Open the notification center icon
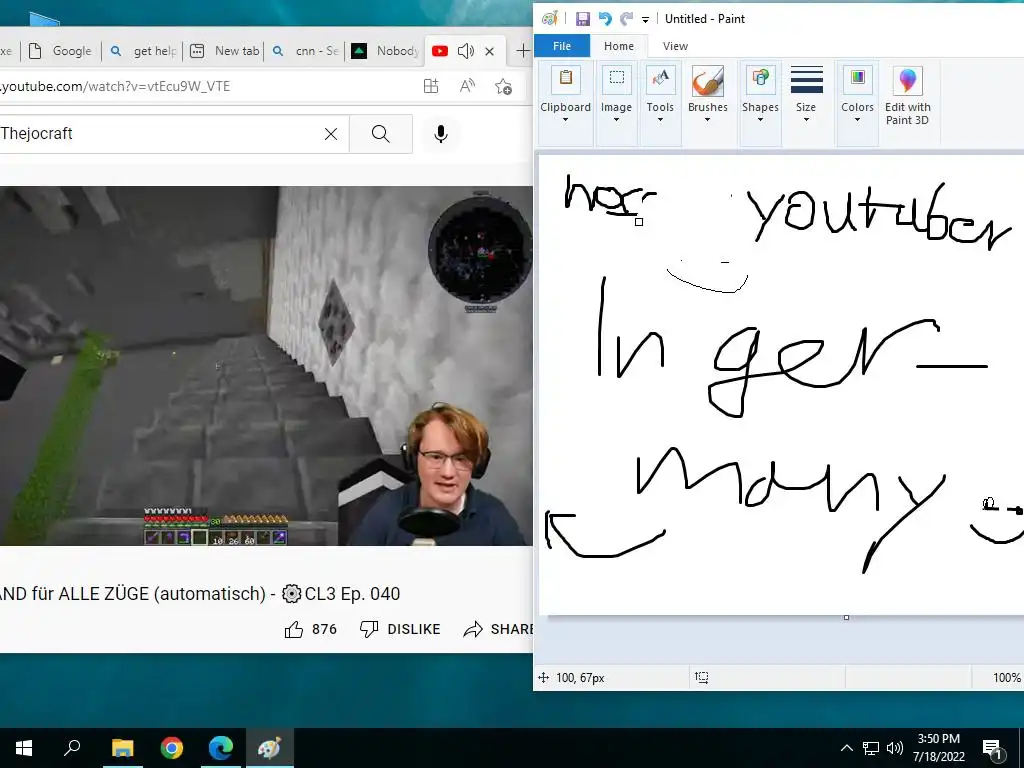The image size is (1024, 768). tap(992, 749)
